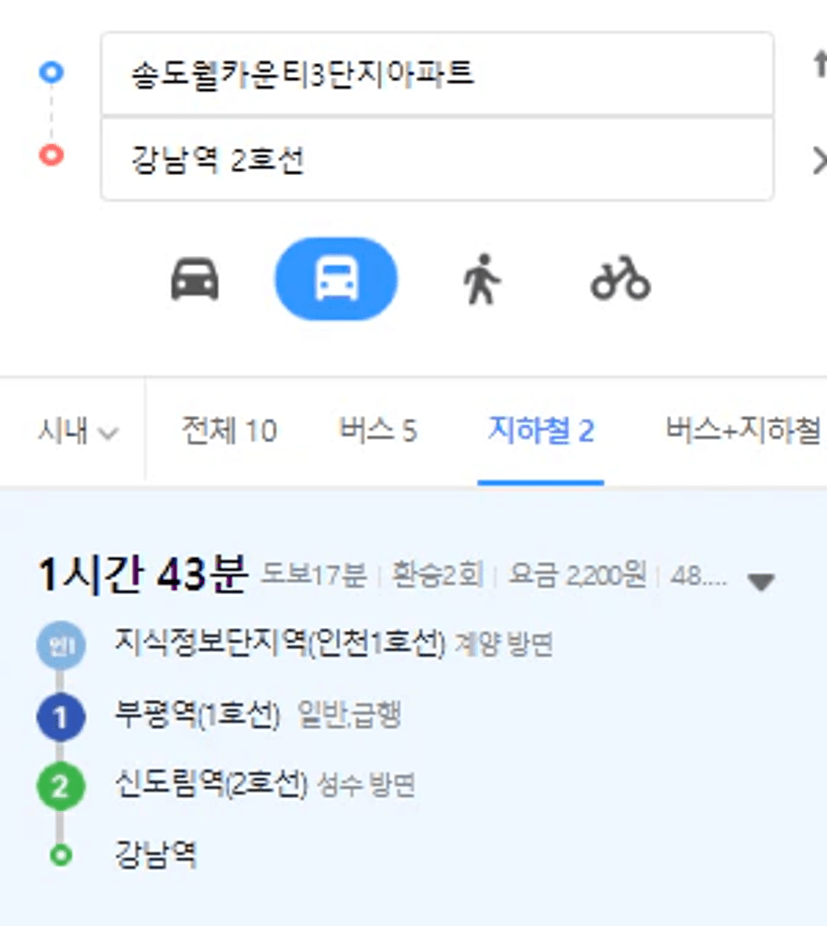Open the 시내 dropdown
The width and height of the screenshot is (827, 926).
click(77, 431)
